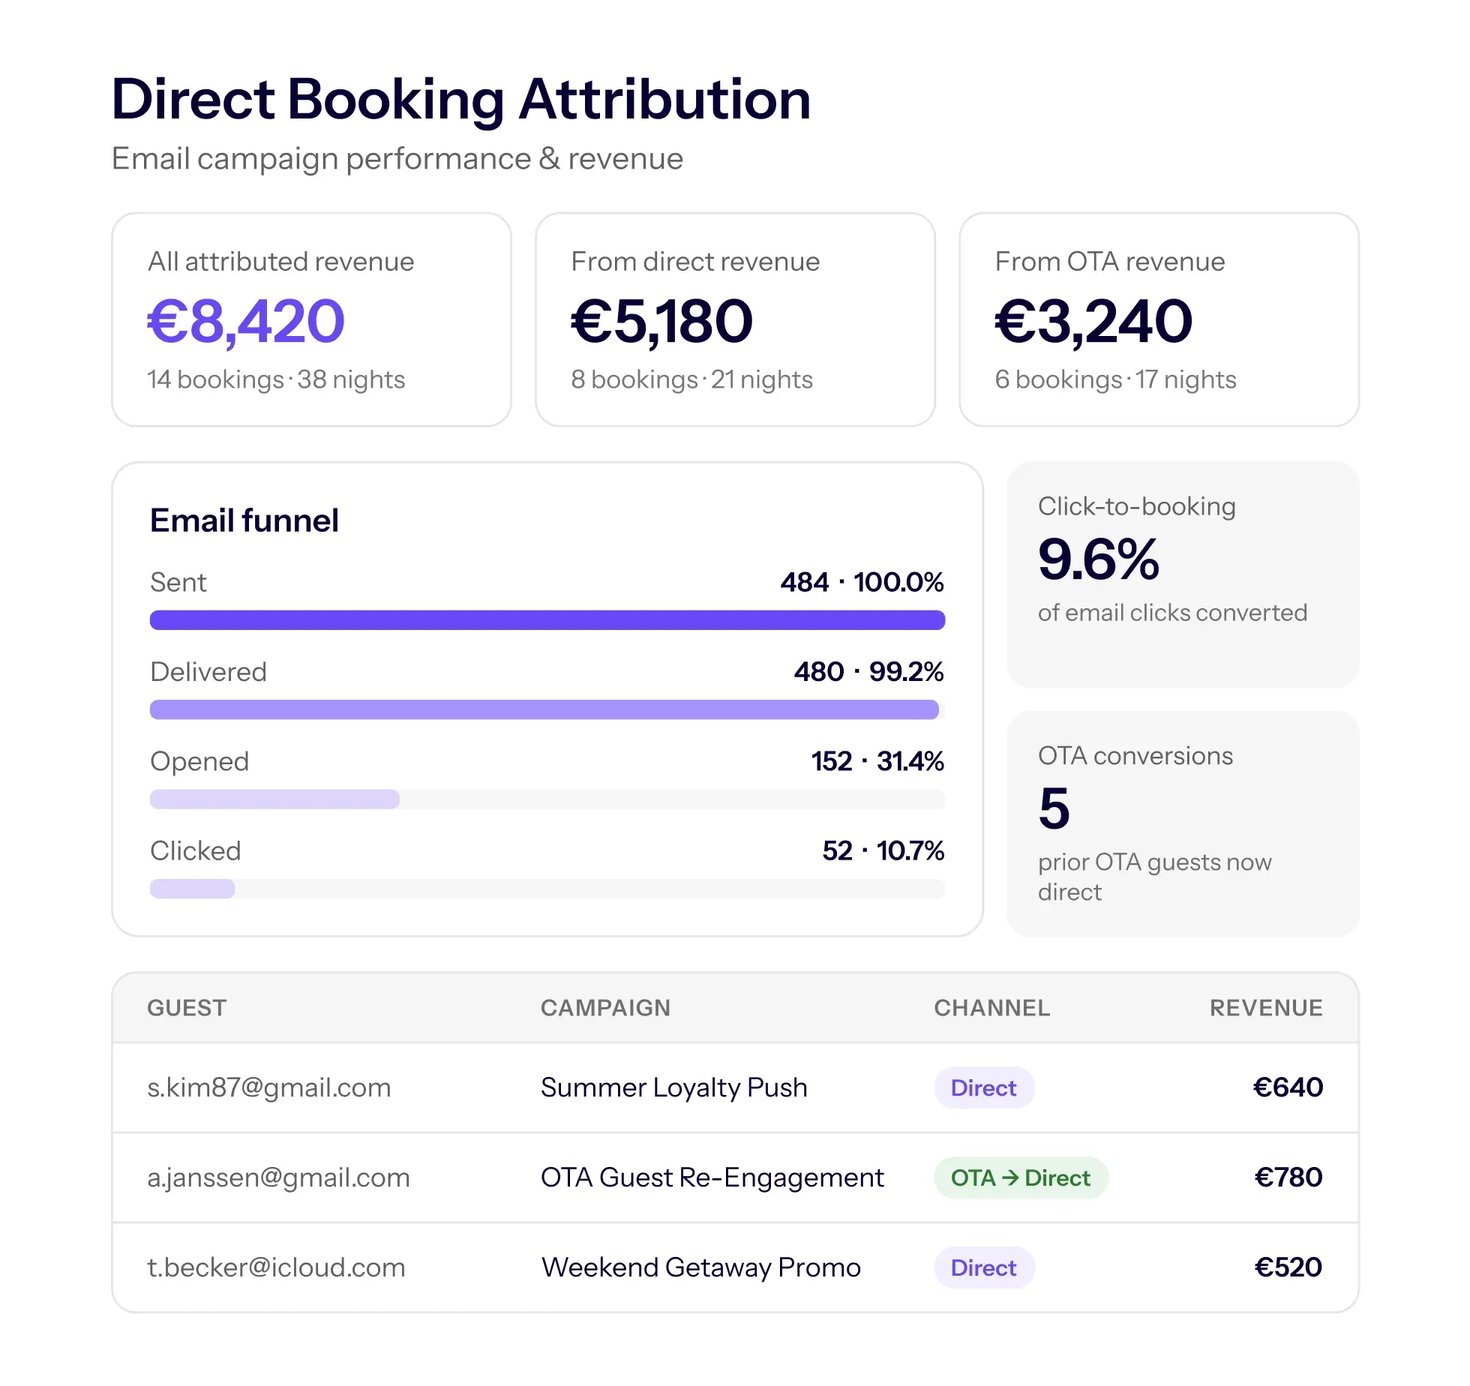Click the '6 bookings · 17 nights' text
This screenshot has height=1386, width=1470.
1116,380
